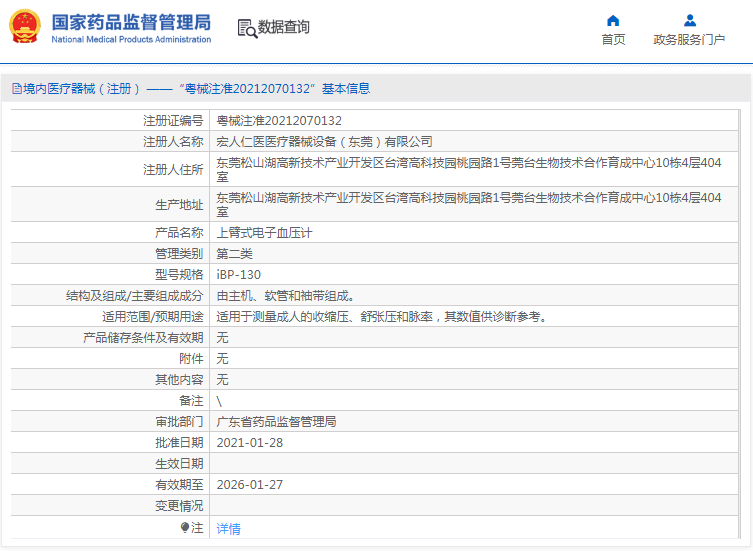Open the 详情 link
The height and width of the screenshot is (551, 753).
[x=229, y=528]
